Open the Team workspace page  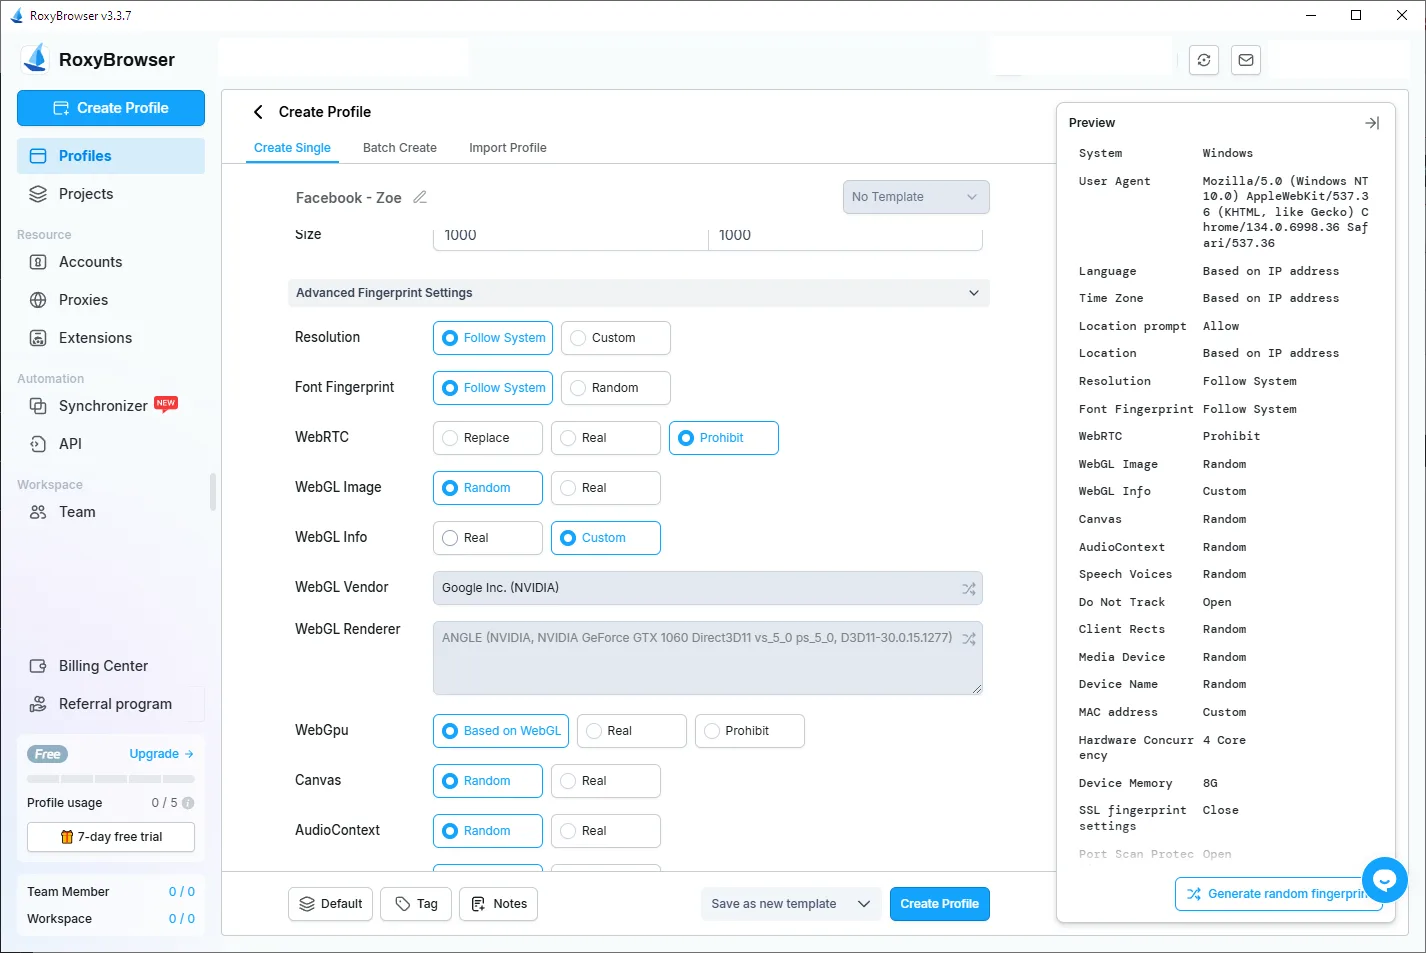coord(111,512)
